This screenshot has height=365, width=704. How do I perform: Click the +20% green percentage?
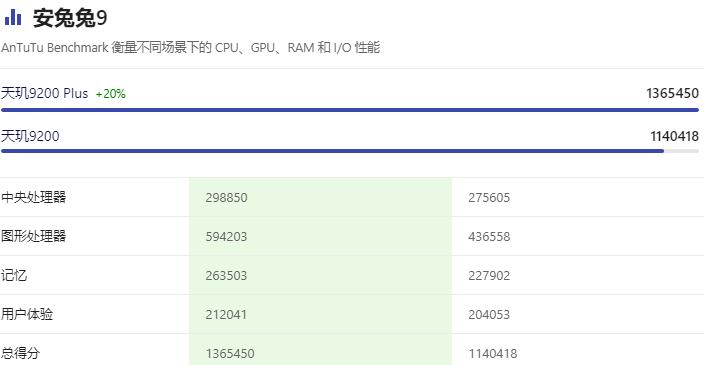(x=110, y=94)
